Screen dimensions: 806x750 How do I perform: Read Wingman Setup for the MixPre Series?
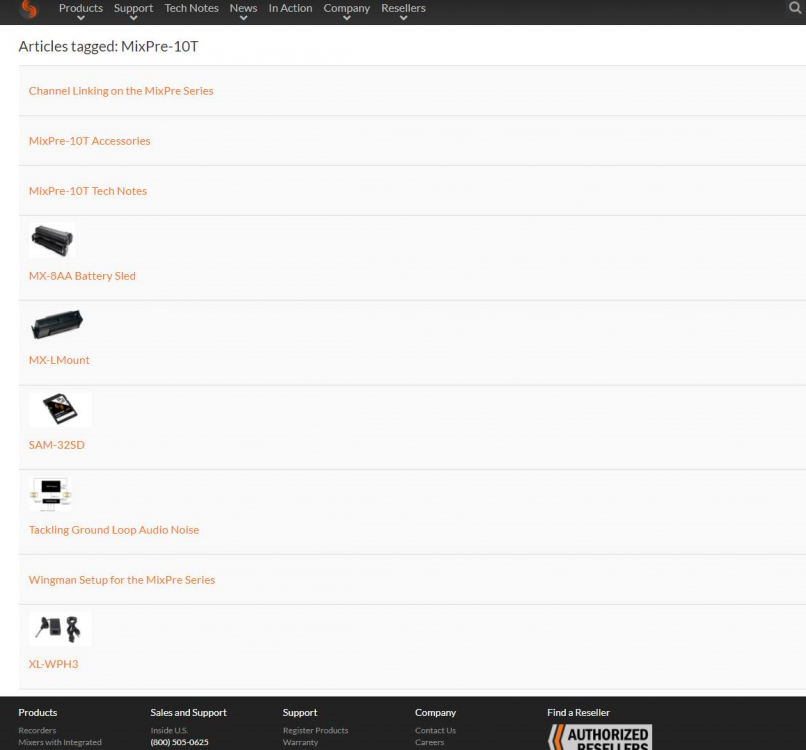tap(122, 580)
